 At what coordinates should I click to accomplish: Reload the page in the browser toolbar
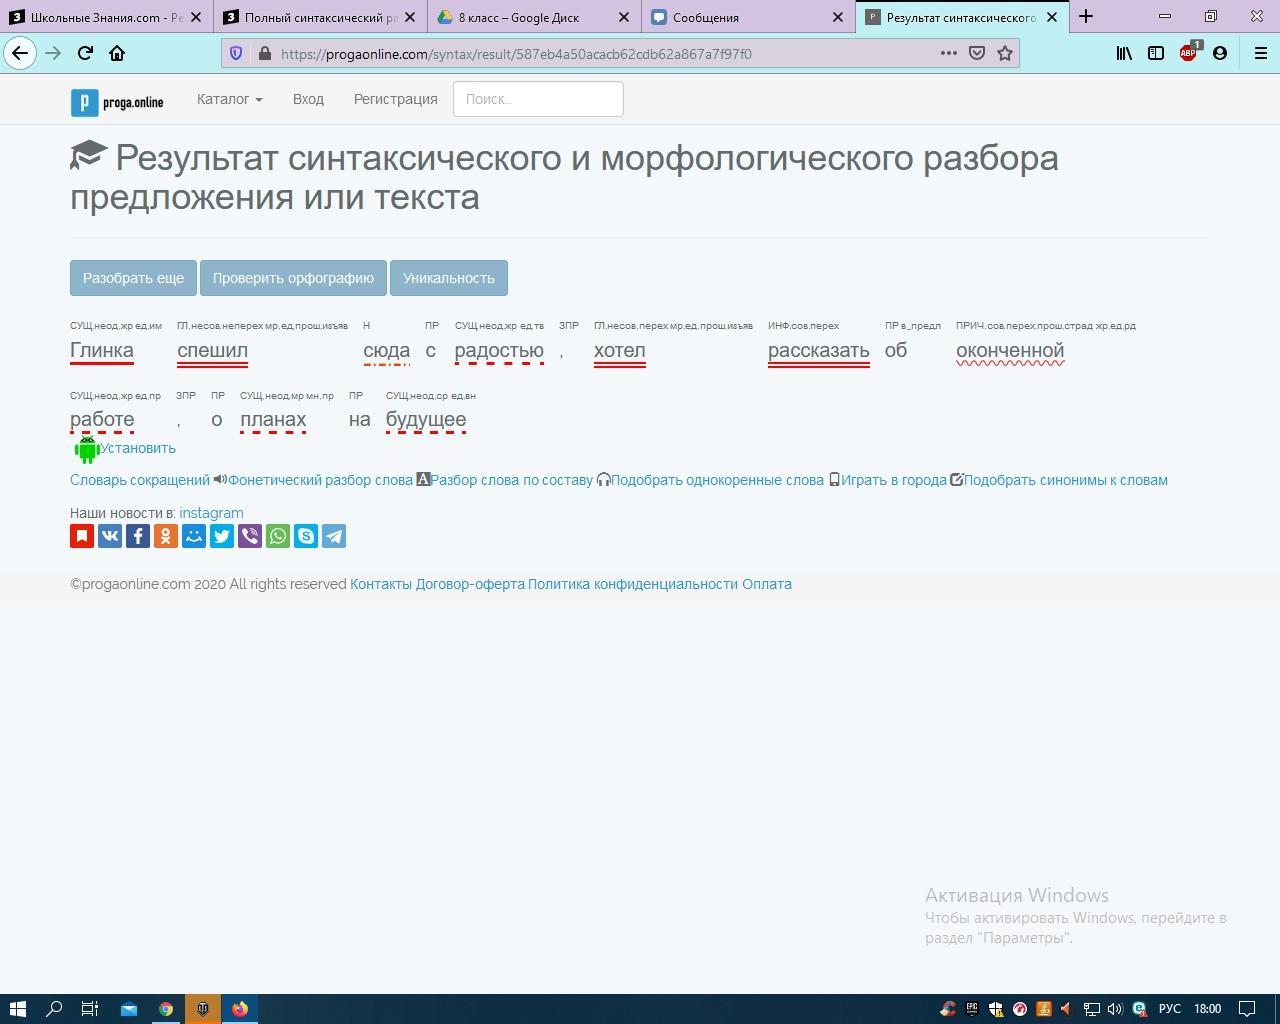85,54
